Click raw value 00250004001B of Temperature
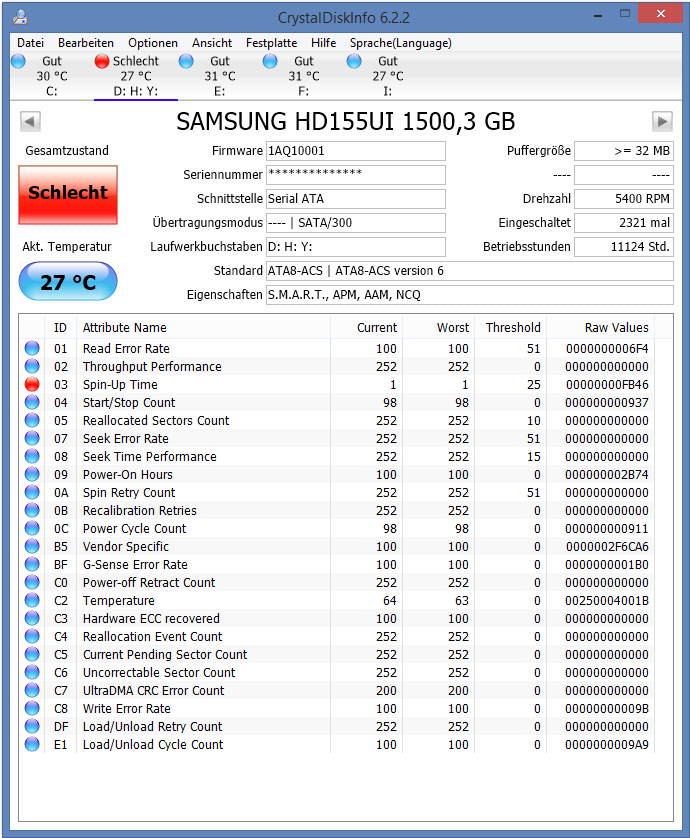690x838 pixels. [607, 601]
